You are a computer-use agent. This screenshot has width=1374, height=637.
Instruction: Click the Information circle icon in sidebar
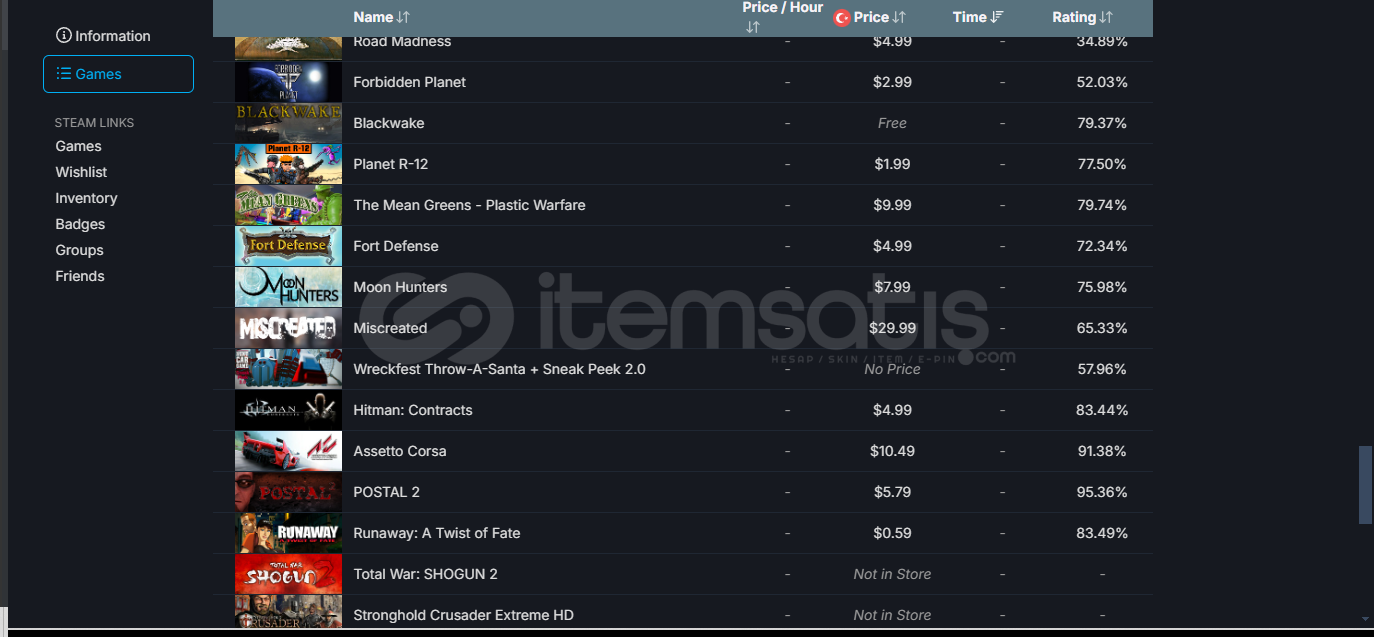pyautogui.click(x=64, y=36)
